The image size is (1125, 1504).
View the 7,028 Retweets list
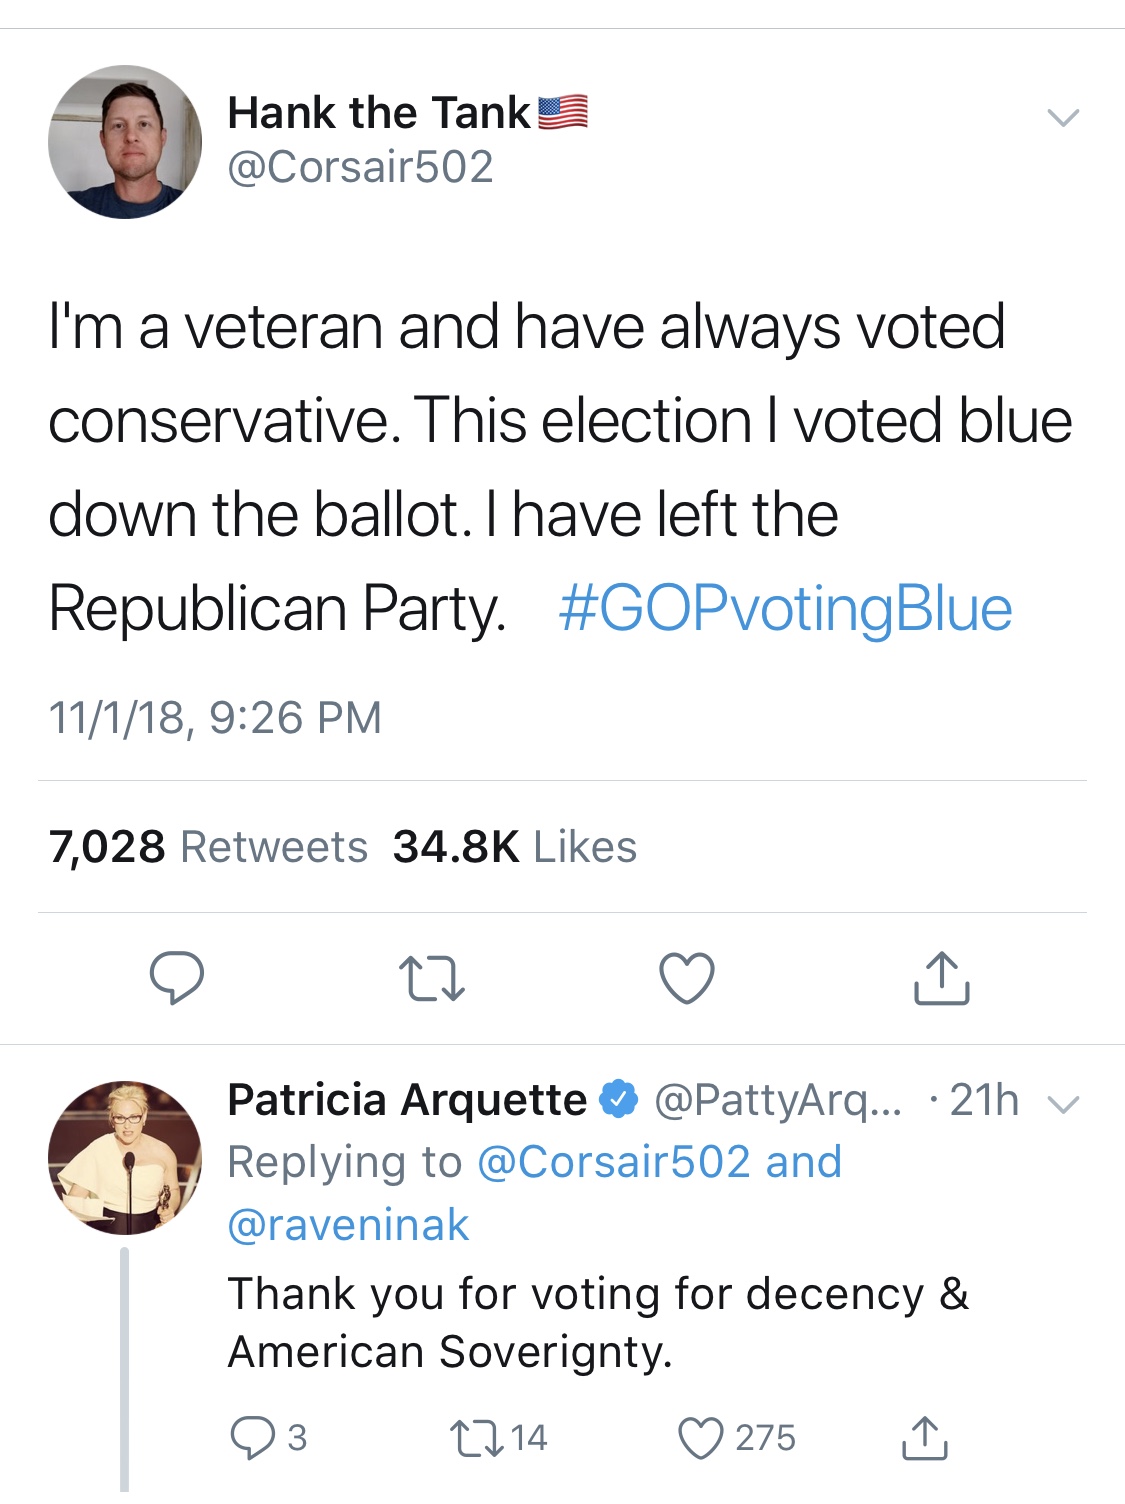pos(208,847)
